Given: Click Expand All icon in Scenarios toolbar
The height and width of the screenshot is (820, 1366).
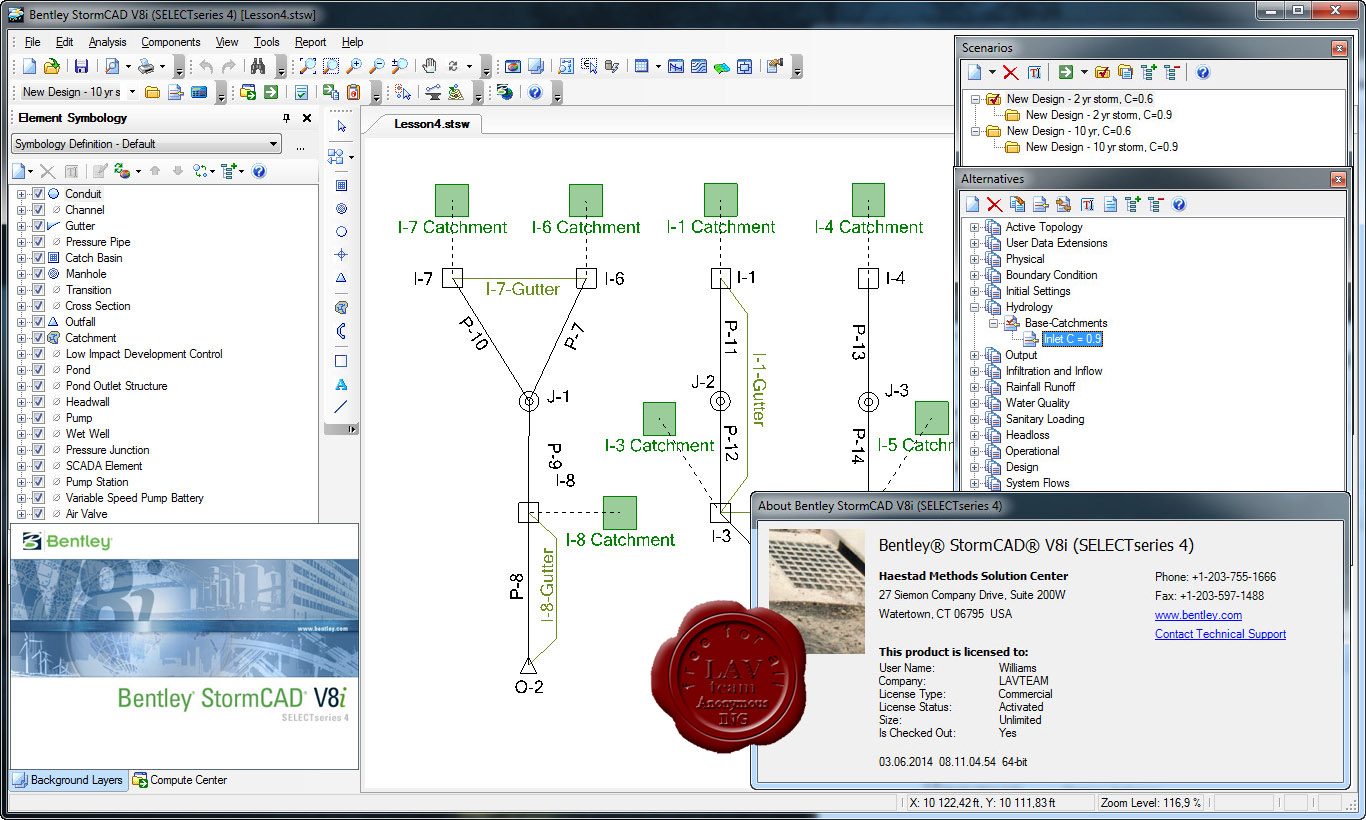Looking at the screenshot, I should point(1148,72).
